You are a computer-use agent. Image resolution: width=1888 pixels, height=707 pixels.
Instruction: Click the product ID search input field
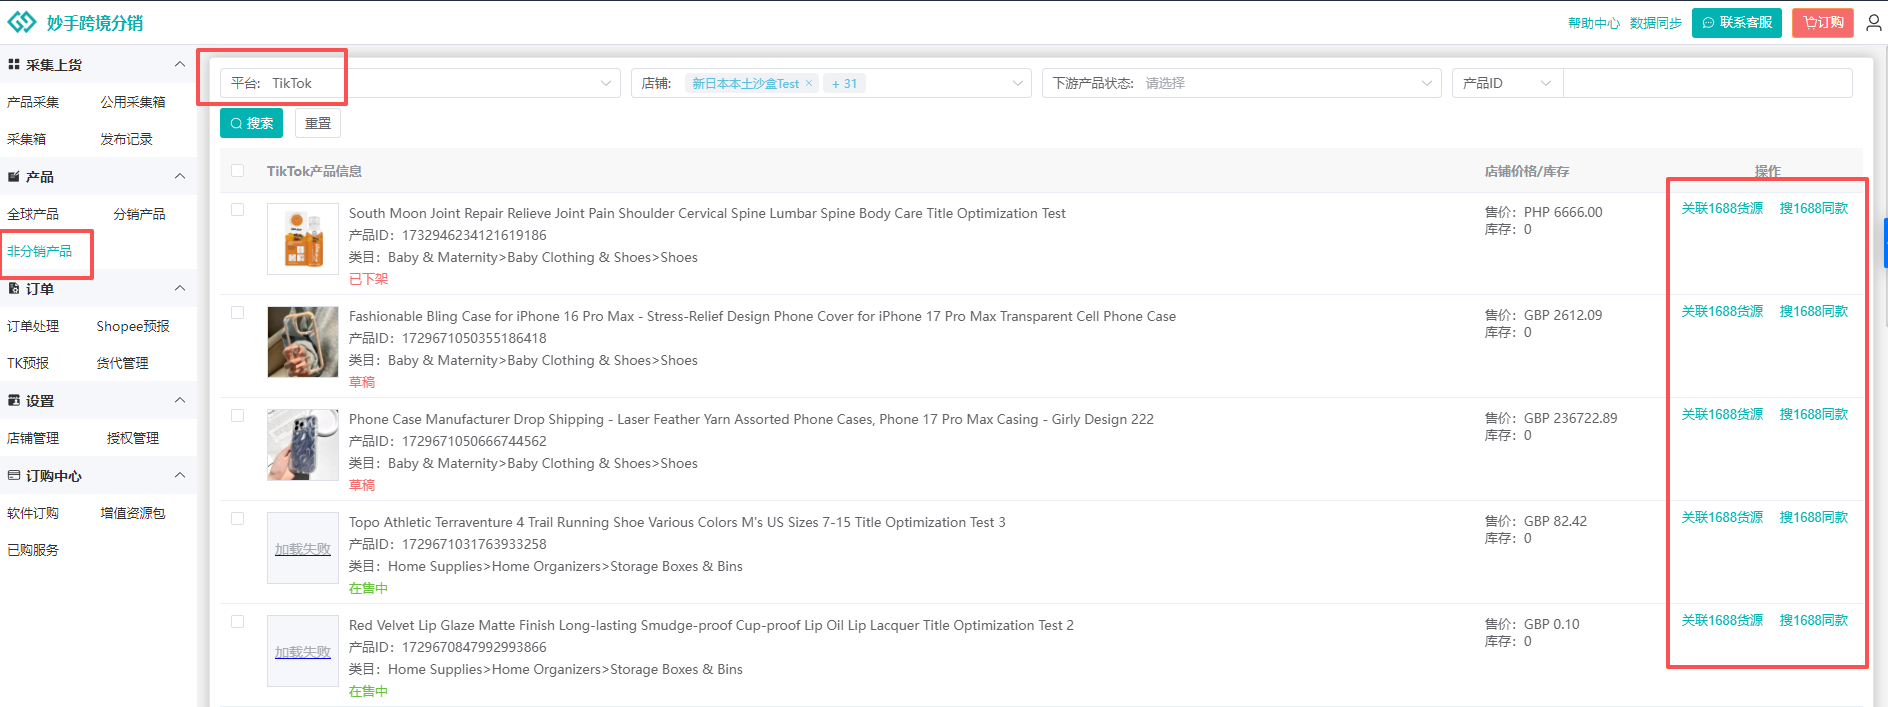pyautogui.click(x=1707, y=83)
